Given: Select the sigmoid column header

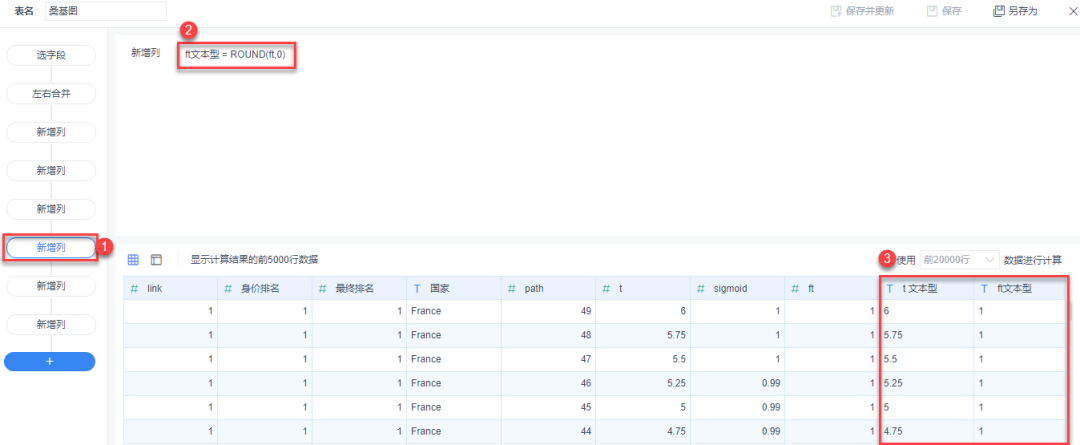Looking at the screenshot, I should (x=737, y=289).
